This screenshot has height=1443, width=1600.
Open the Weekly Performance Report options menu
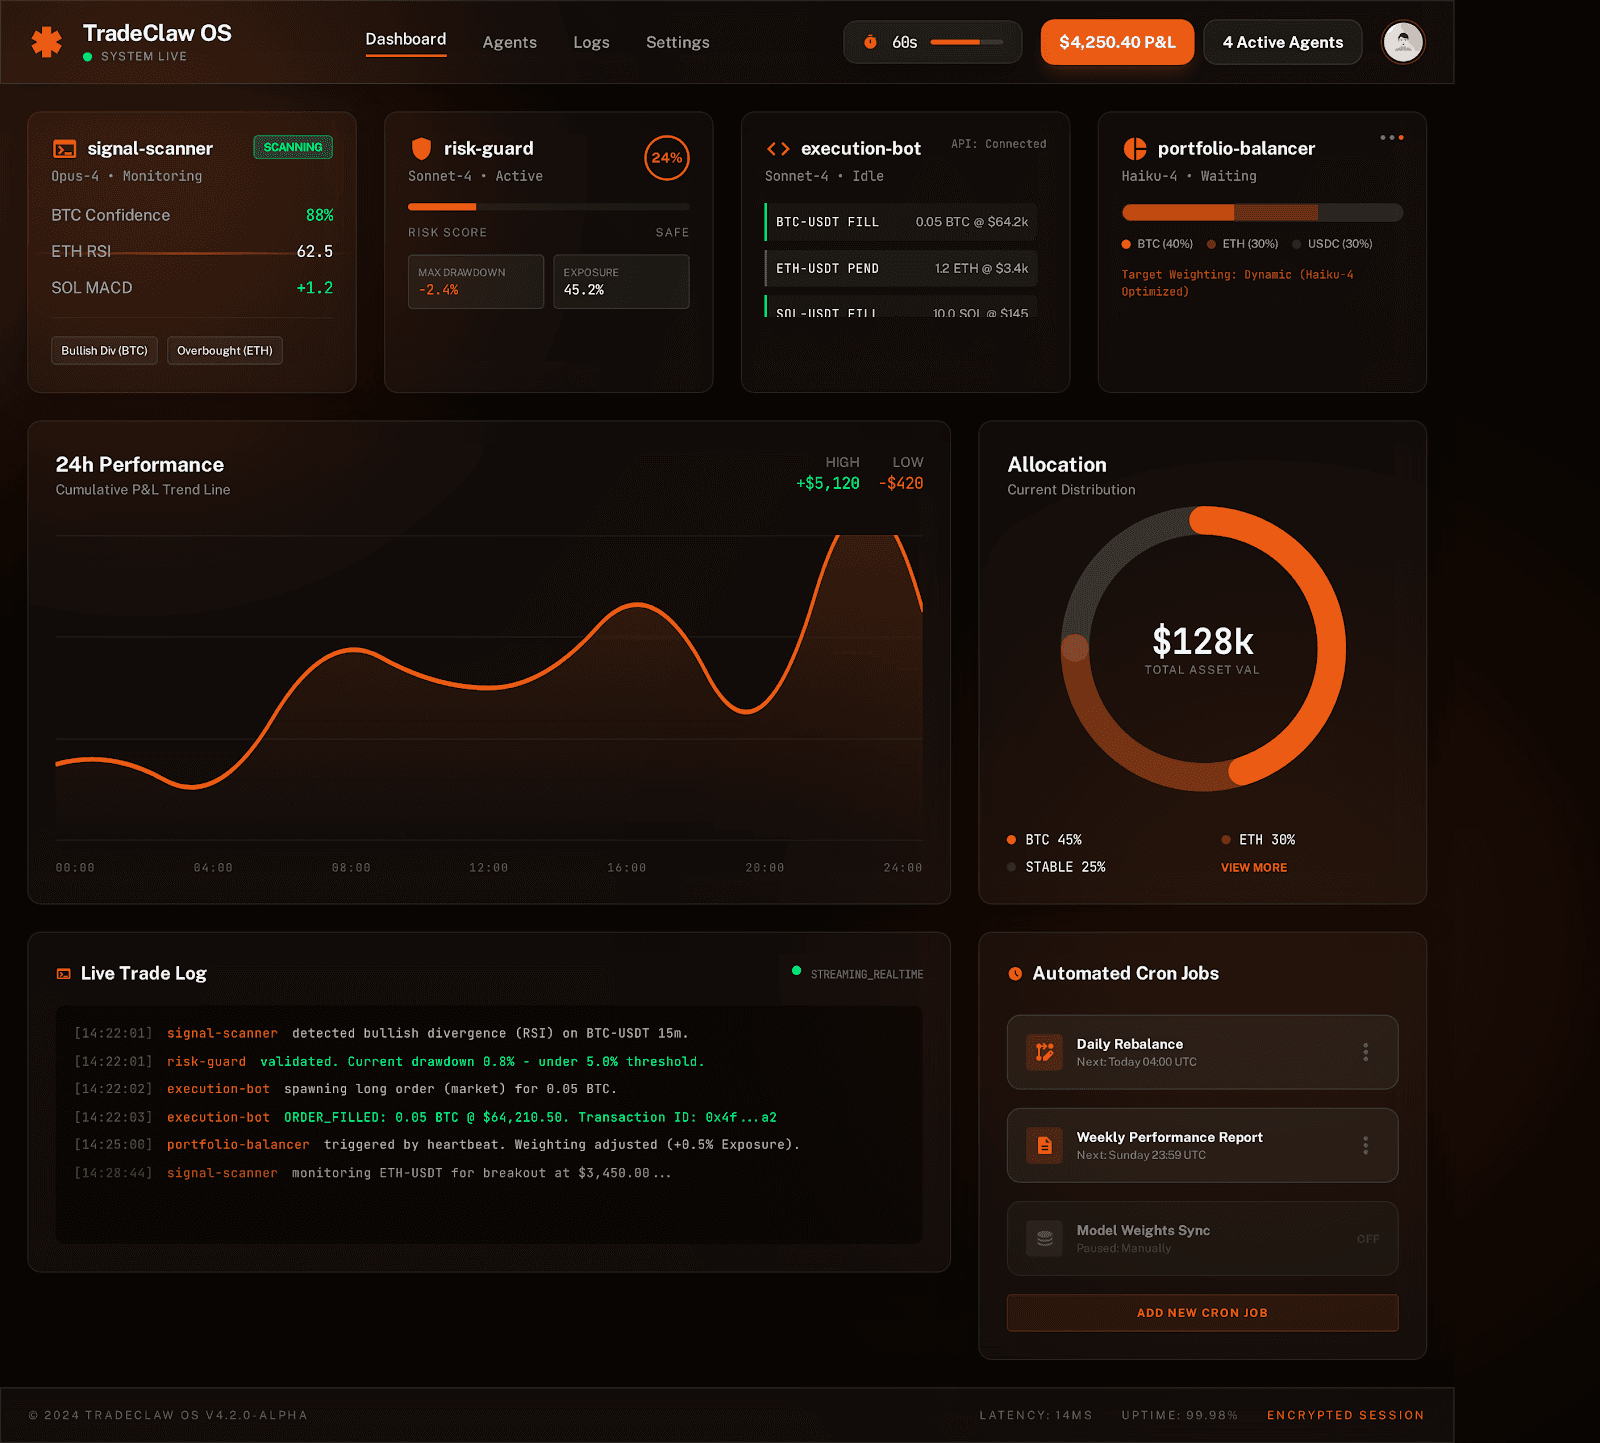pos(1366,1146)
